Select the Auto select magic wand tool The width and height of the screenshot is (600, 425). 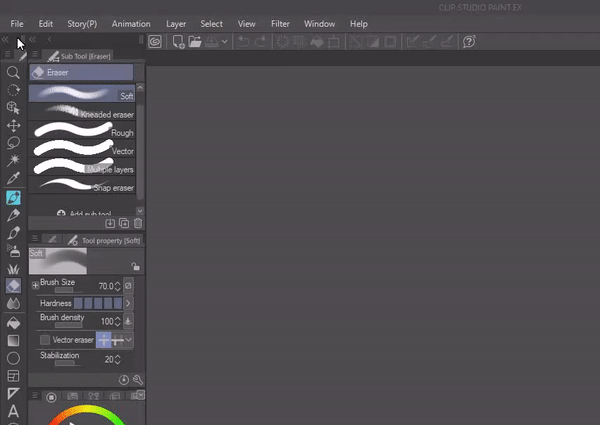click(13, 160)
